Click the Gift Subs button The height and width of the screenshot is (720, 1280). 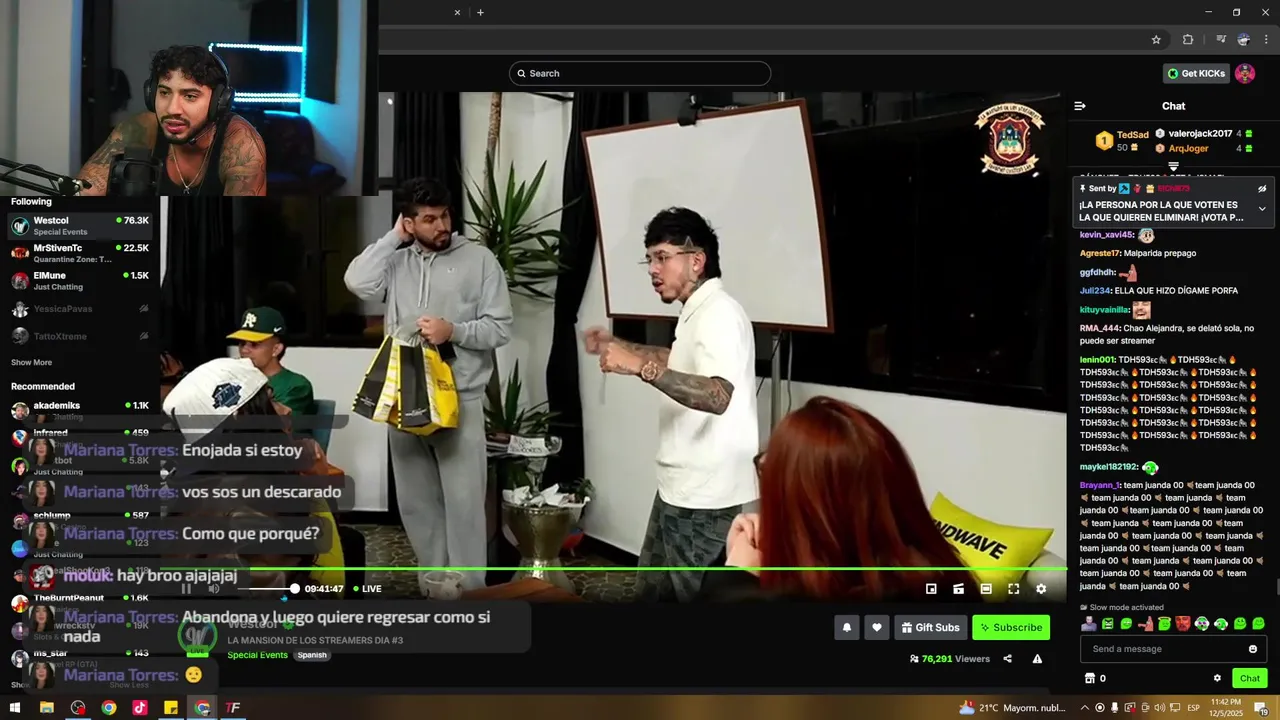(x=930, y=628)
